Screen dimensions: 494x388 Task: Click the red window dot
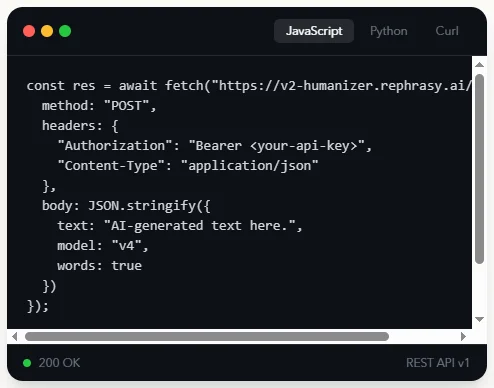(x=29, y=31)
